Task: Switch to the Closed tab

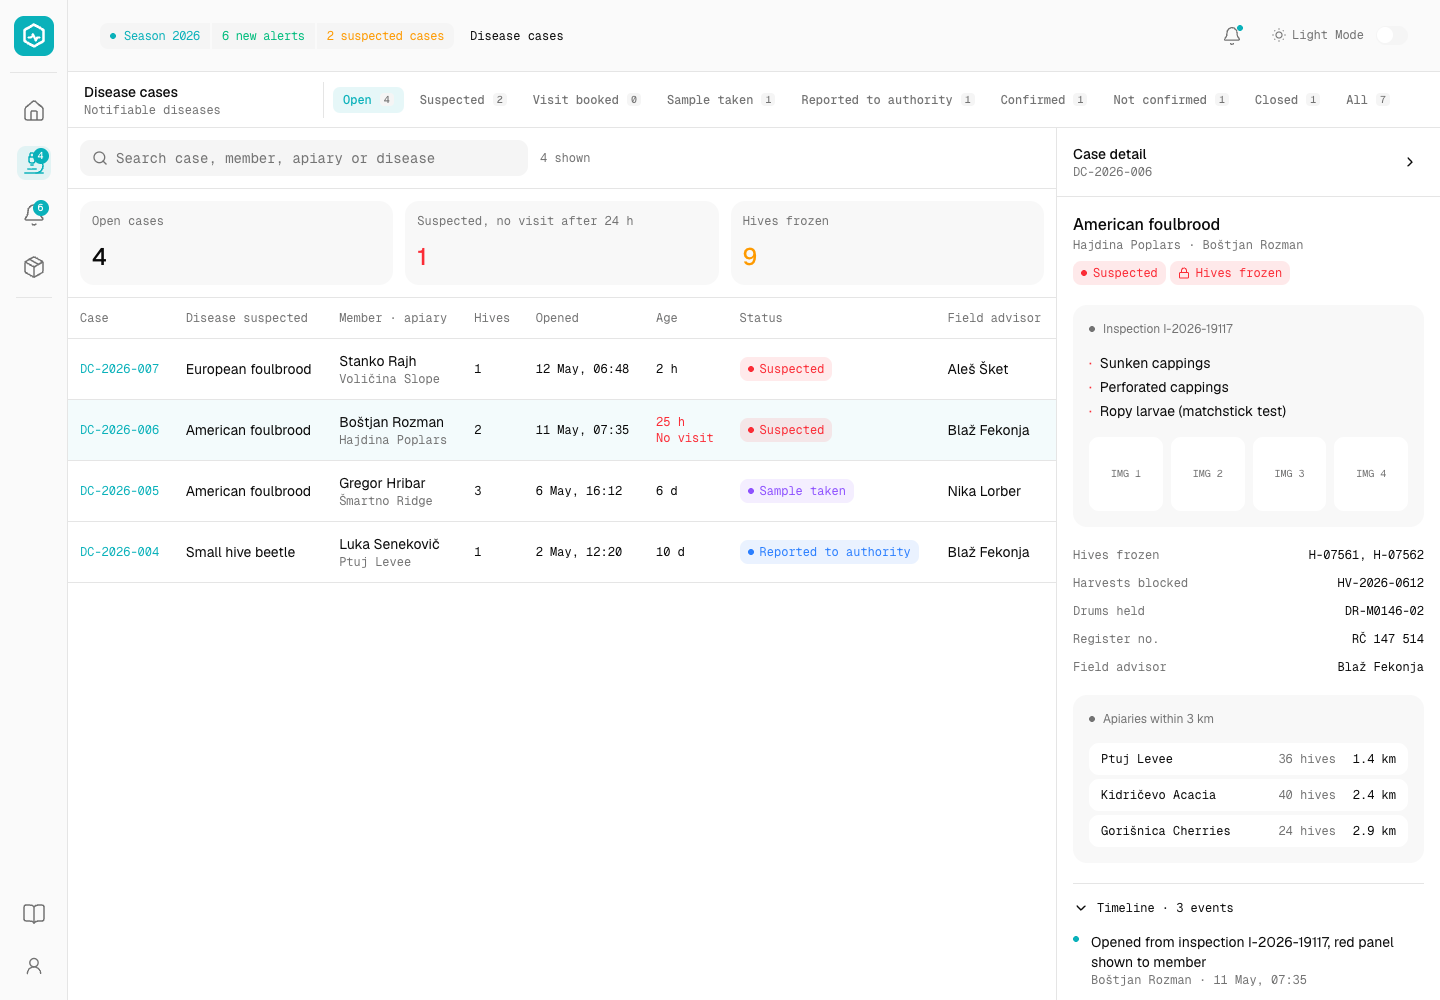Action: 1287,100
